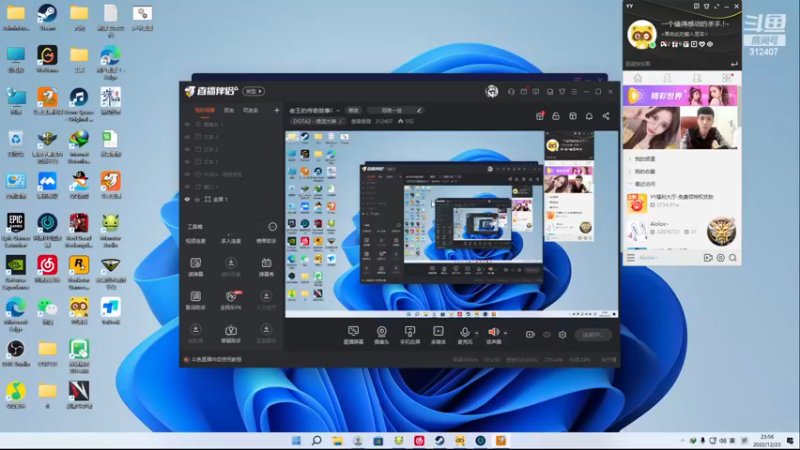Open the 全民乐PK tool

pyautogui.click(x=231, y=301)
